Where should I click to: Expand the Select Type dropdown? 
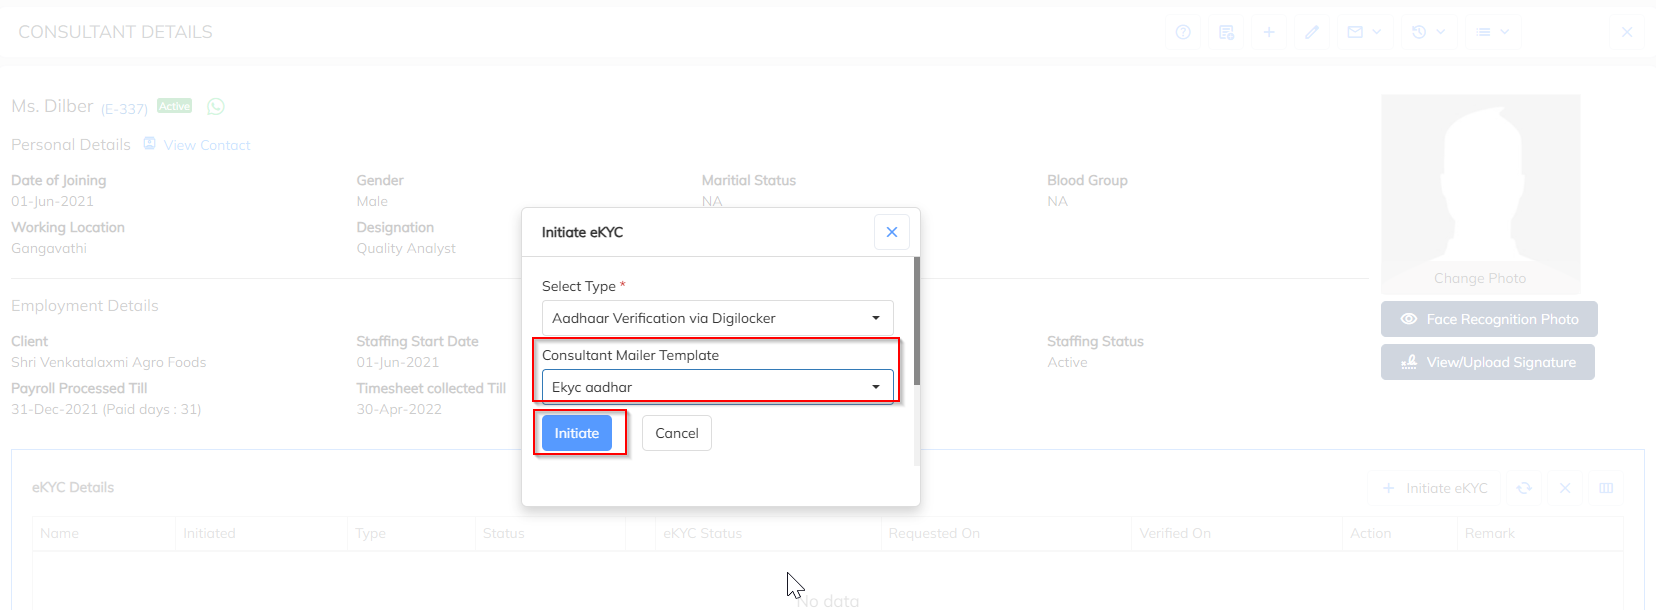(x=717, y=318)
